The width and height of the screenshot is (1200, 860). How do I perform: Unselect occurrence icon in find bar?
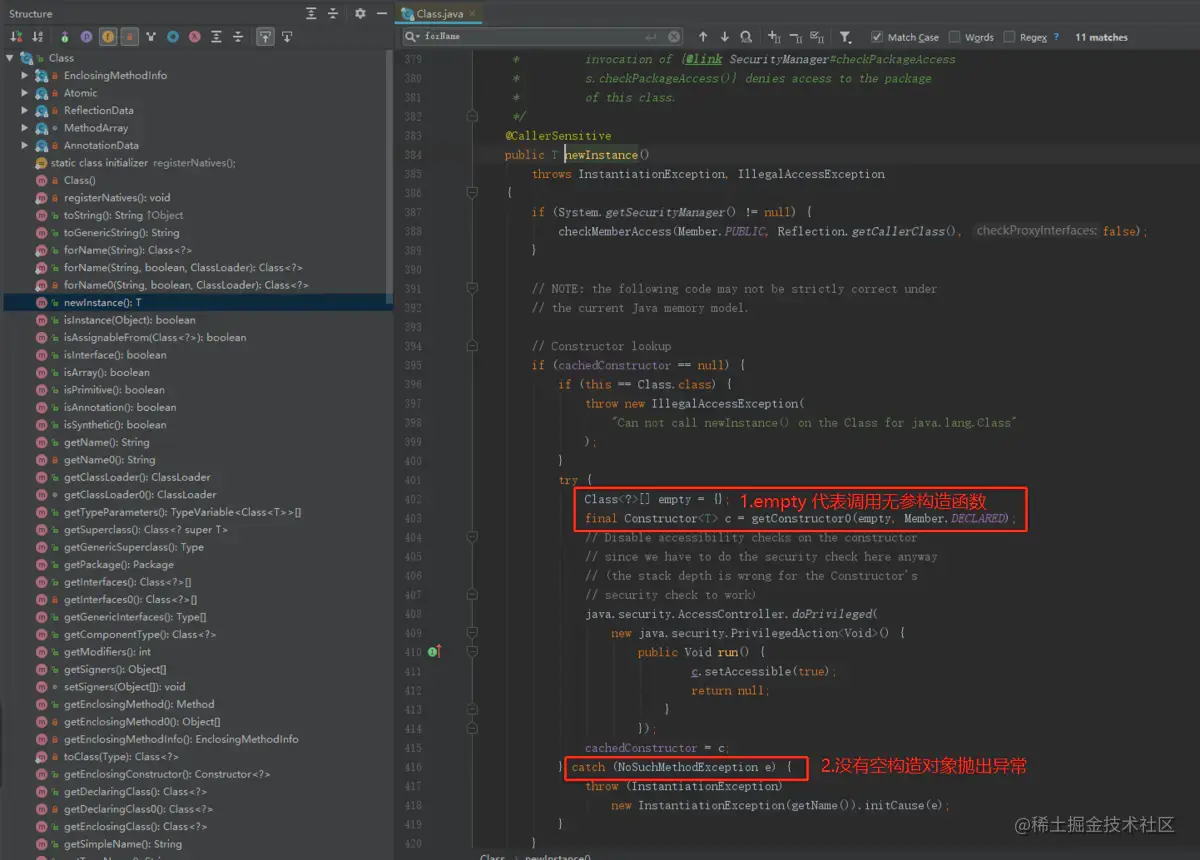pyautogui.click(x=796, y=37)
